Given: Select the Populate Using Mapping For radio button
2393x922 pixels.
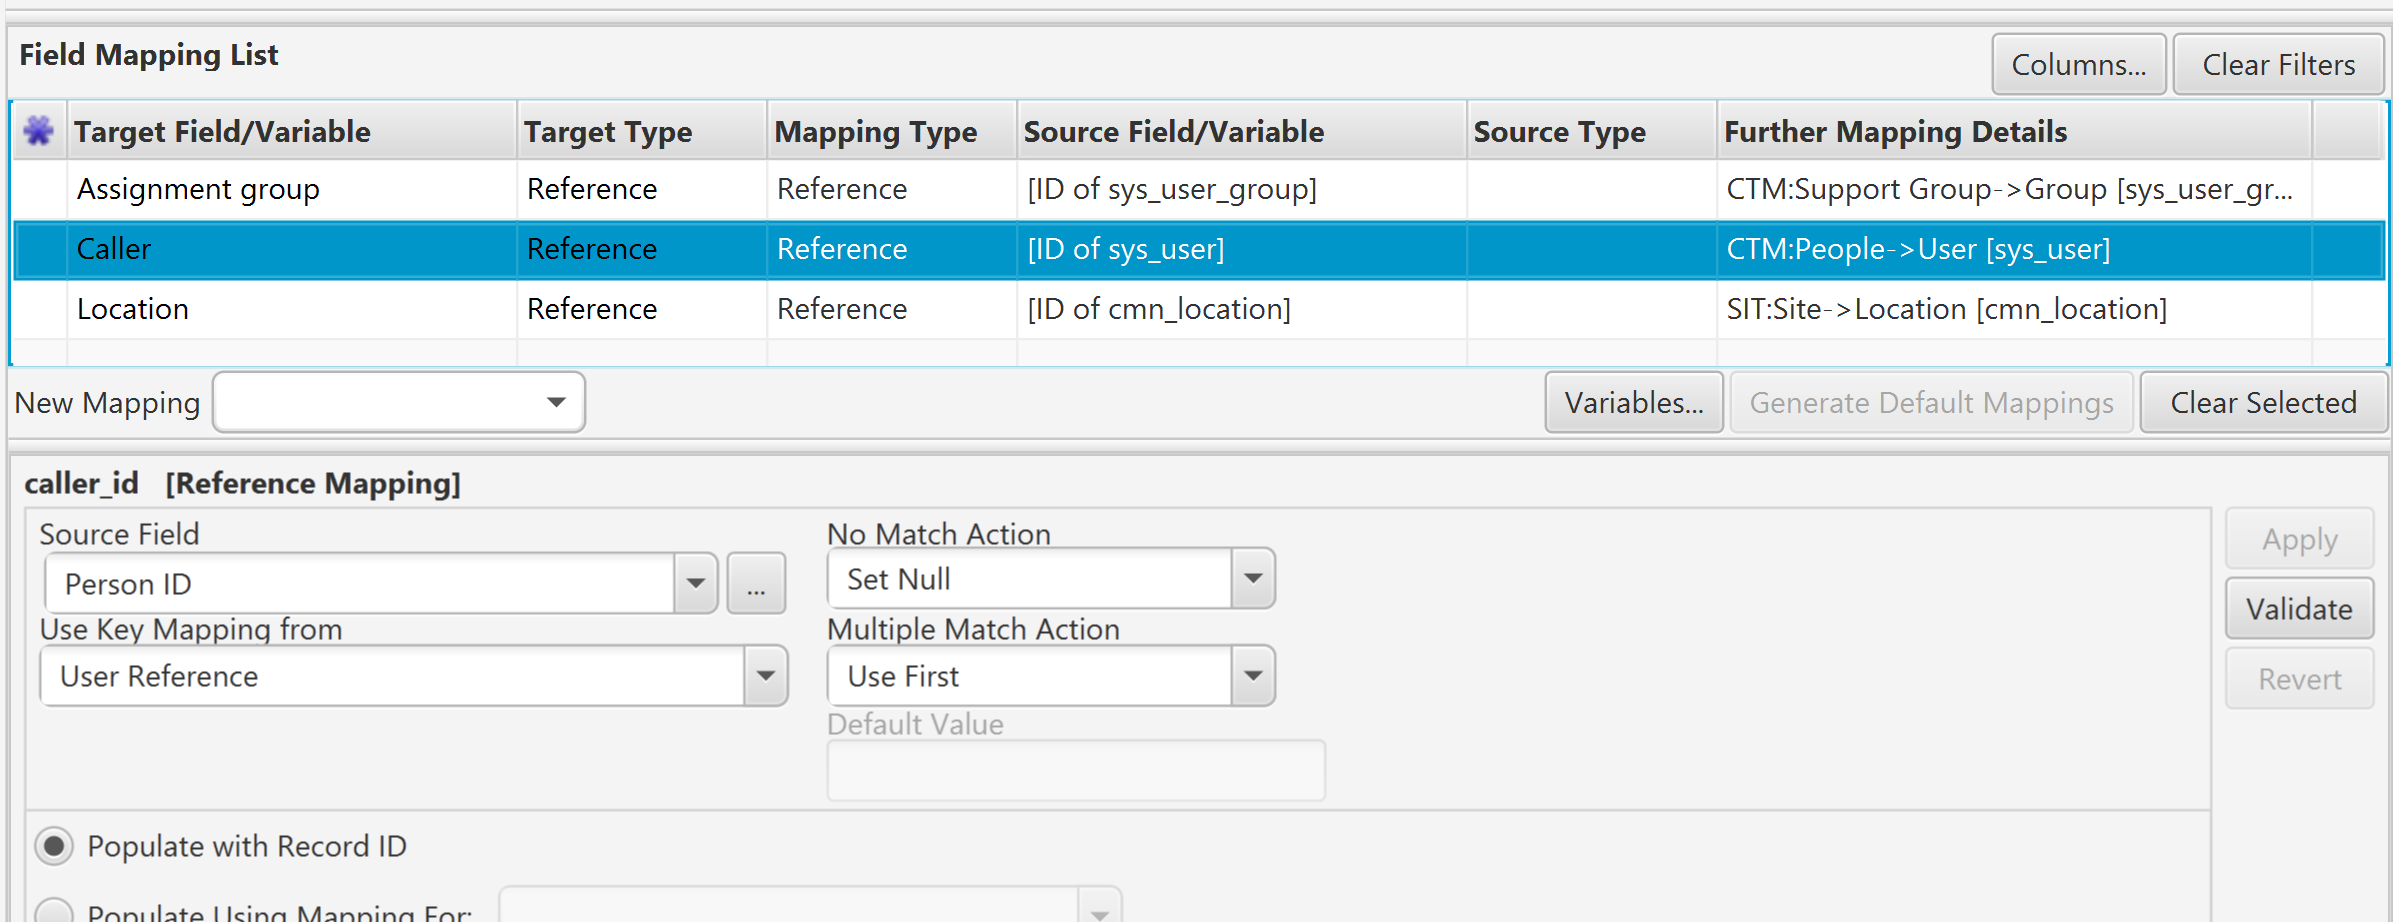Looking at the screenshot, I should click(54, 910).
